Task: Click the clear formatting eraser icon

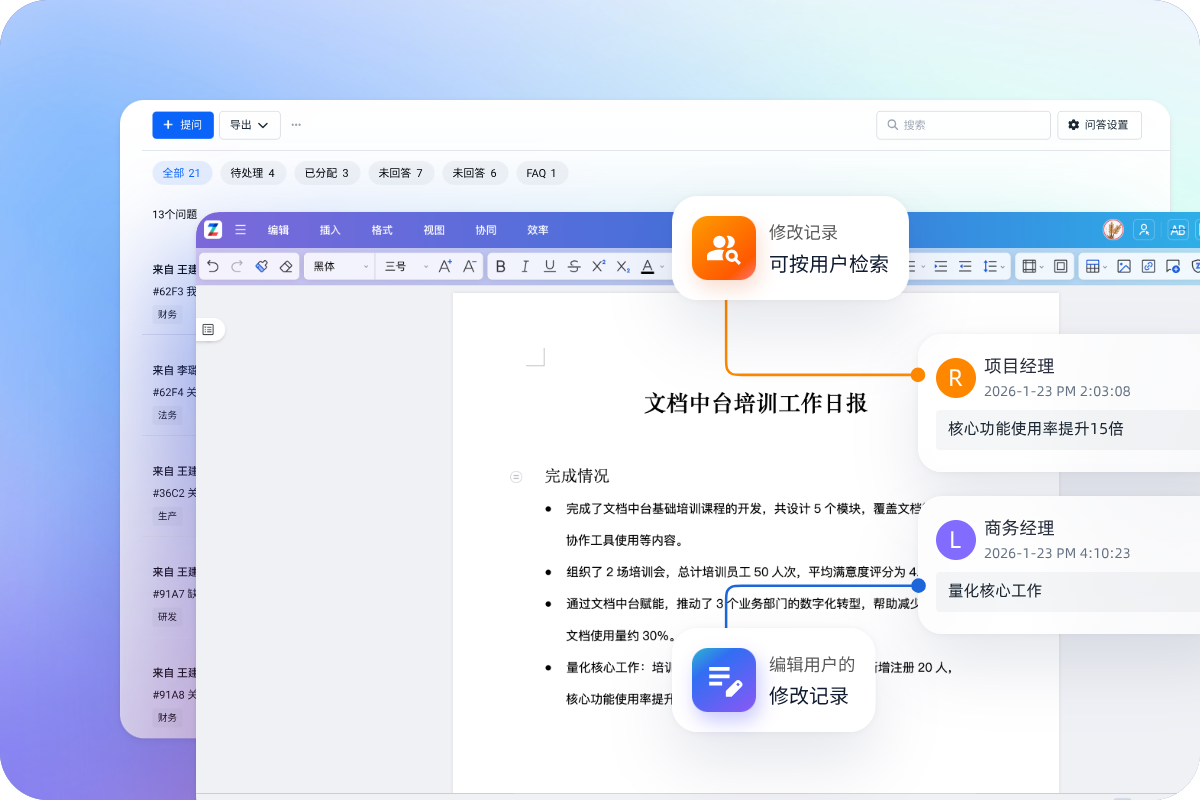Action: (286, 266)
